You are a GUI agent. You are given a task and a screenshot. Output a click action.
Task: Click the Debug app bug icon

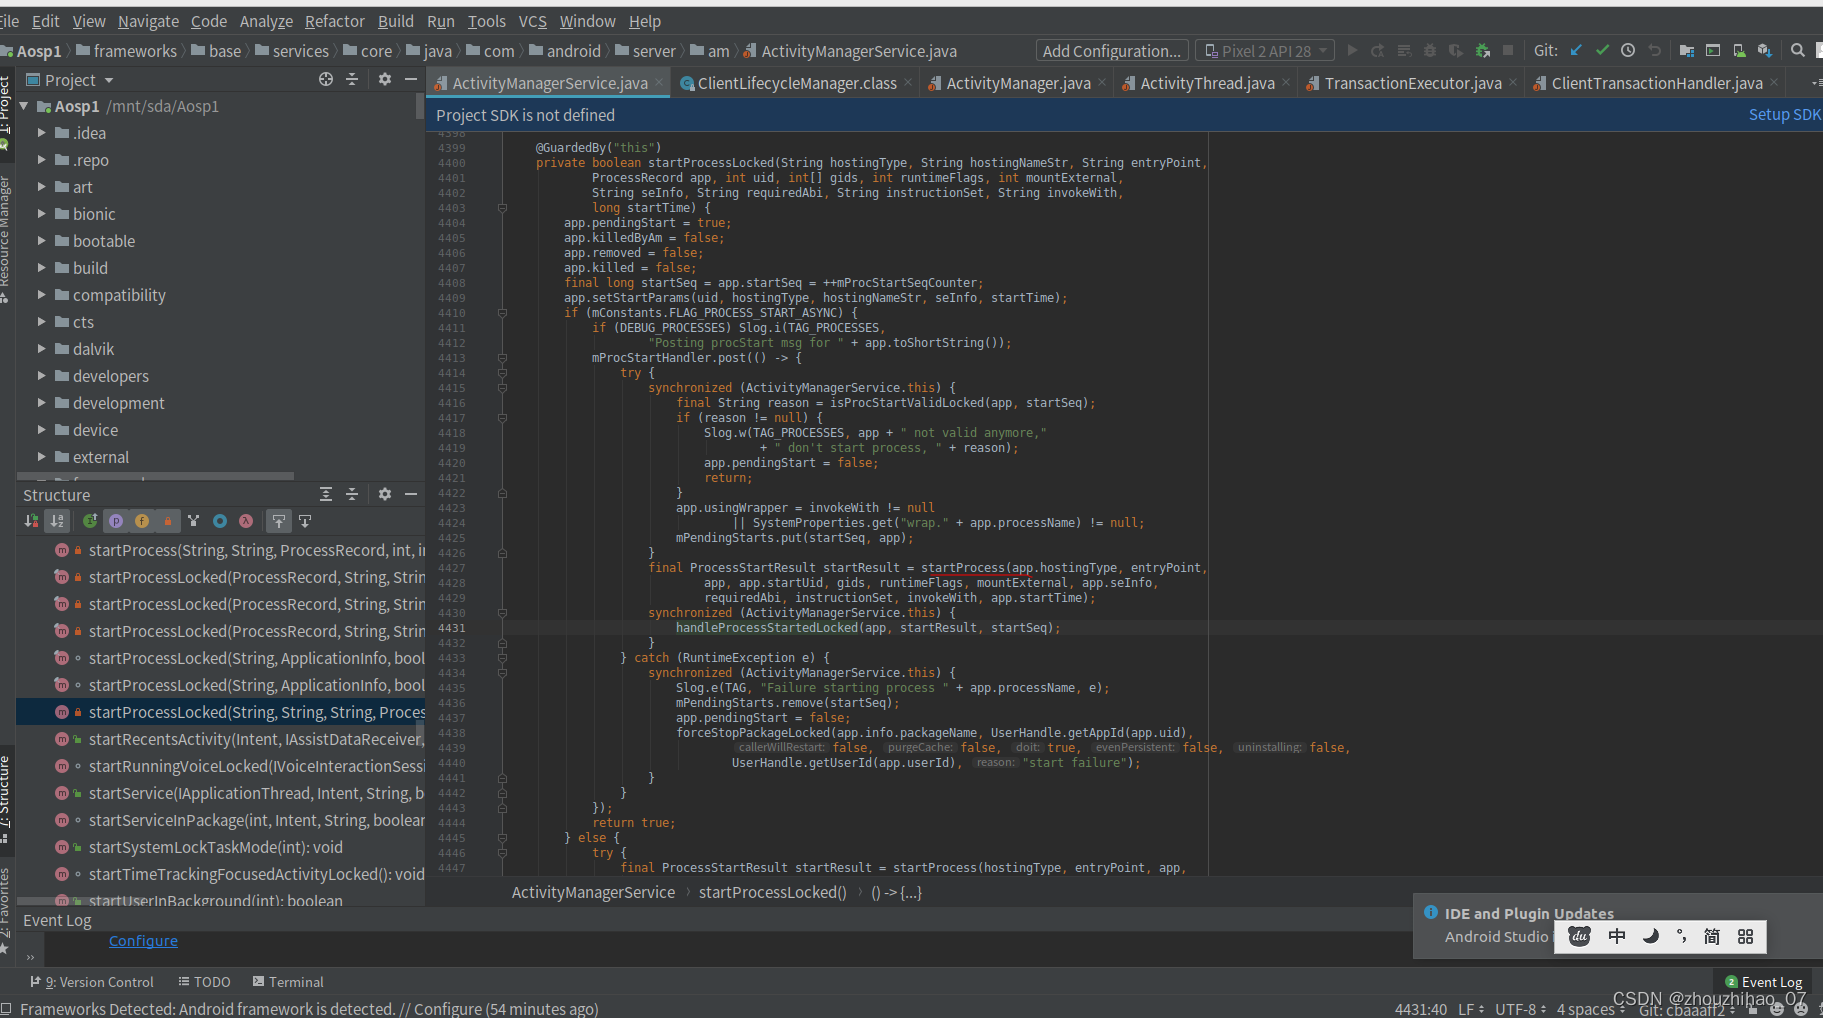[1430, 50]
